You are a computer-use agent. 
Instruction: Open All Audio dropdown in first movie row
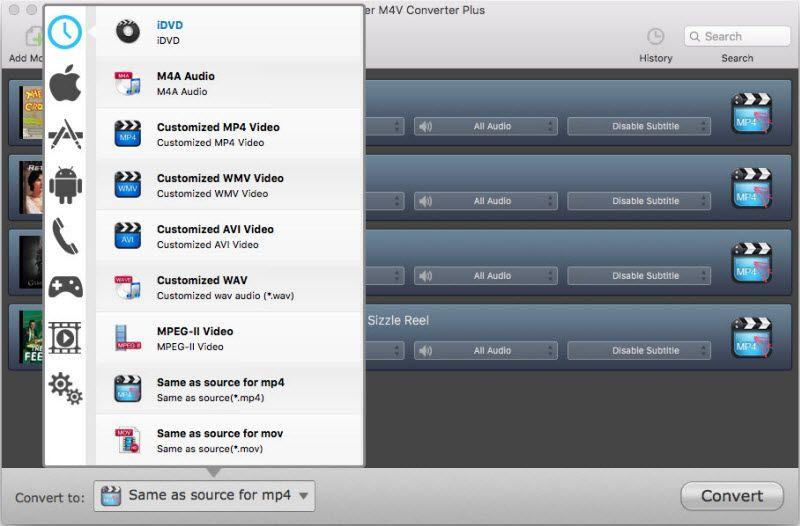pyautogui.click(x=486, y=126)
